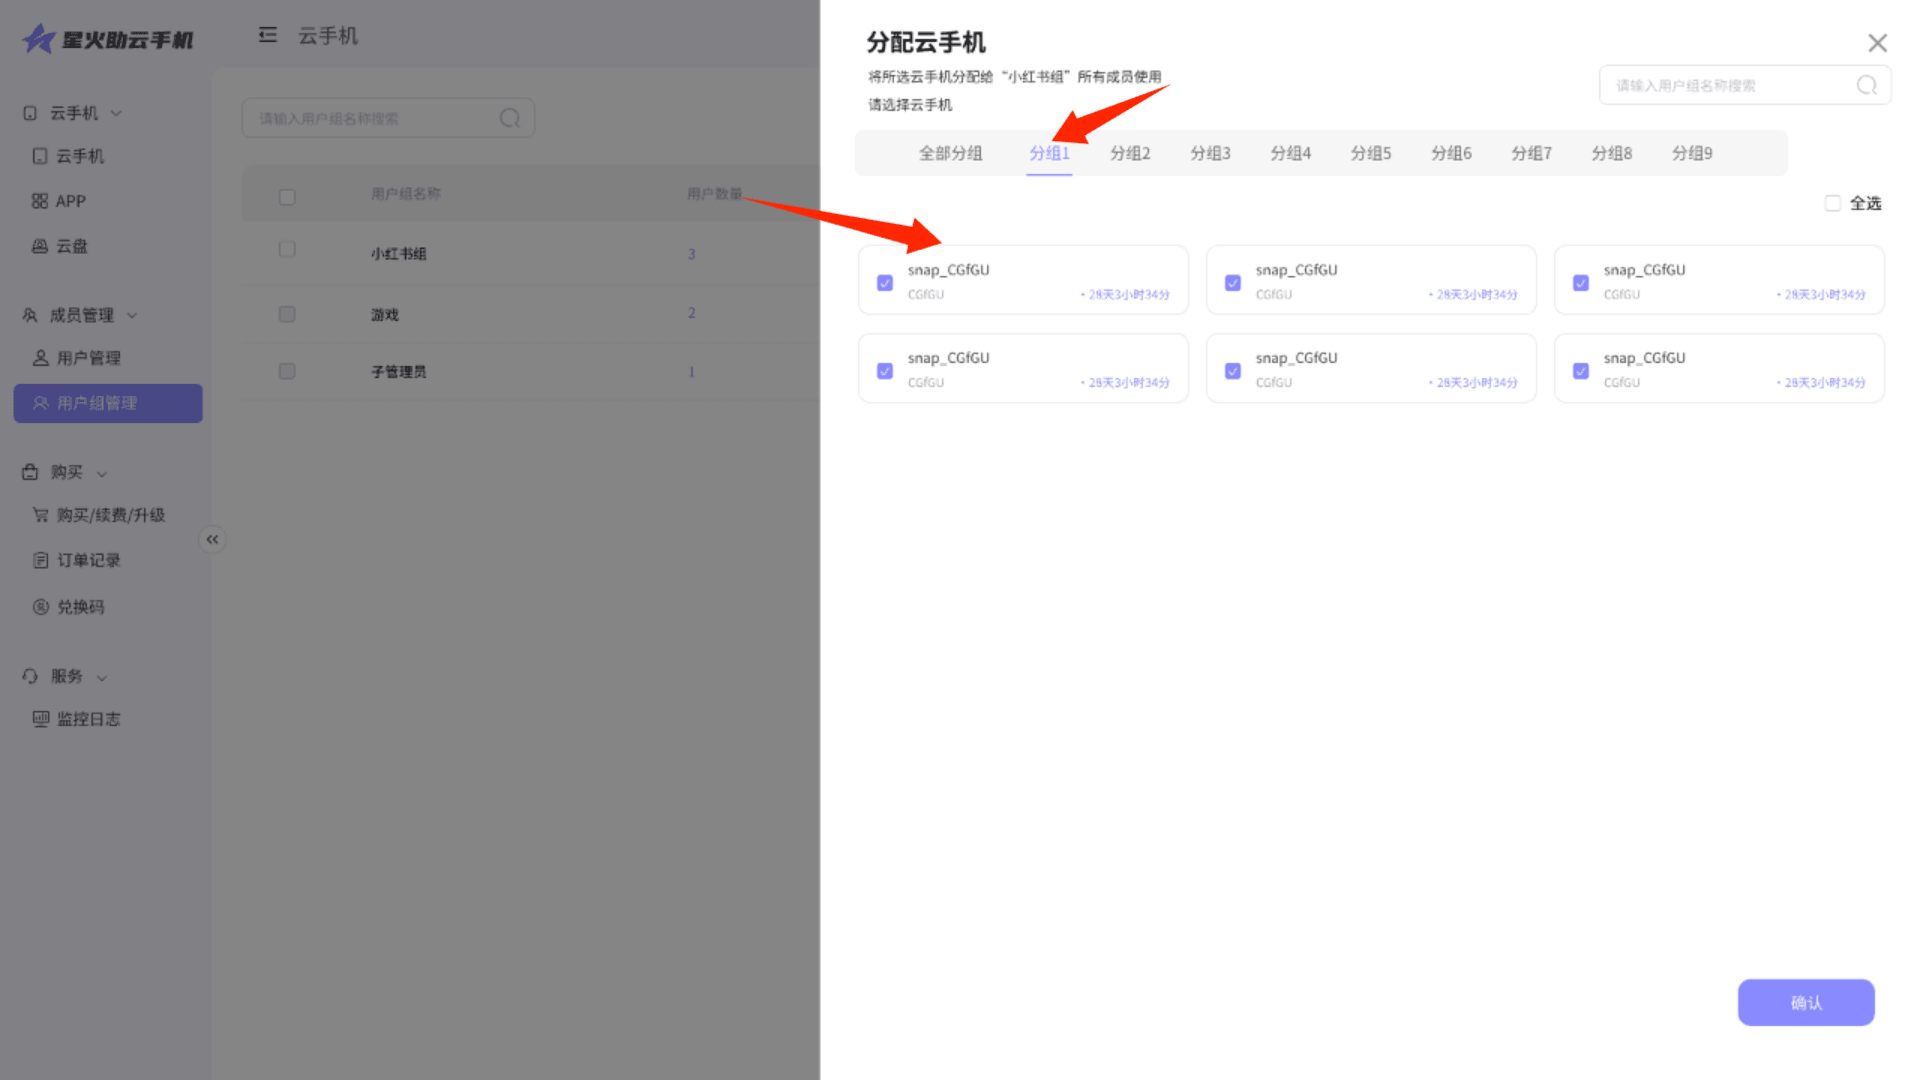Open 订单记录 order records
This screenshot has height=1080, width=1920.
pyautogui.click(x=88, y=560)
